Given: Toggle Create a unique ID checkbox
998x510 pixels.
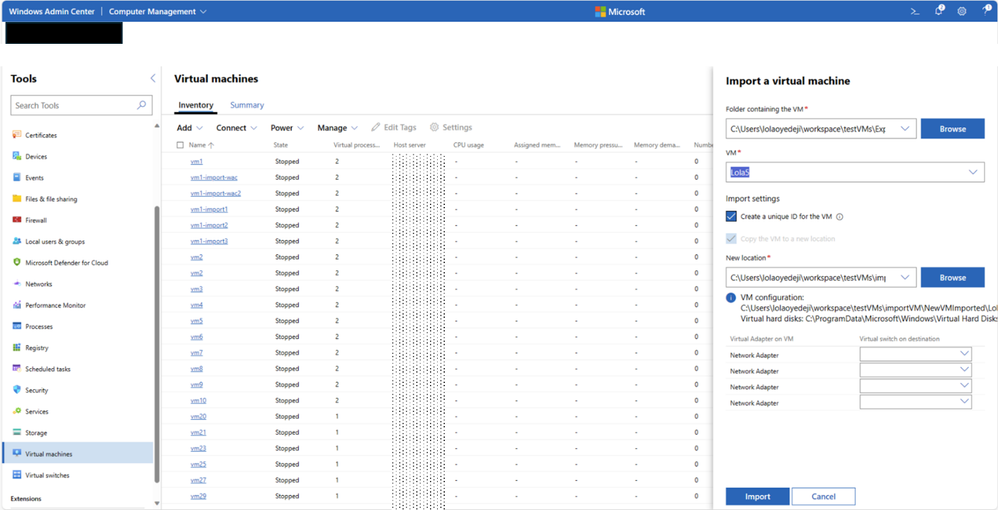Looking at the screenshot, I should click(732, 216).
